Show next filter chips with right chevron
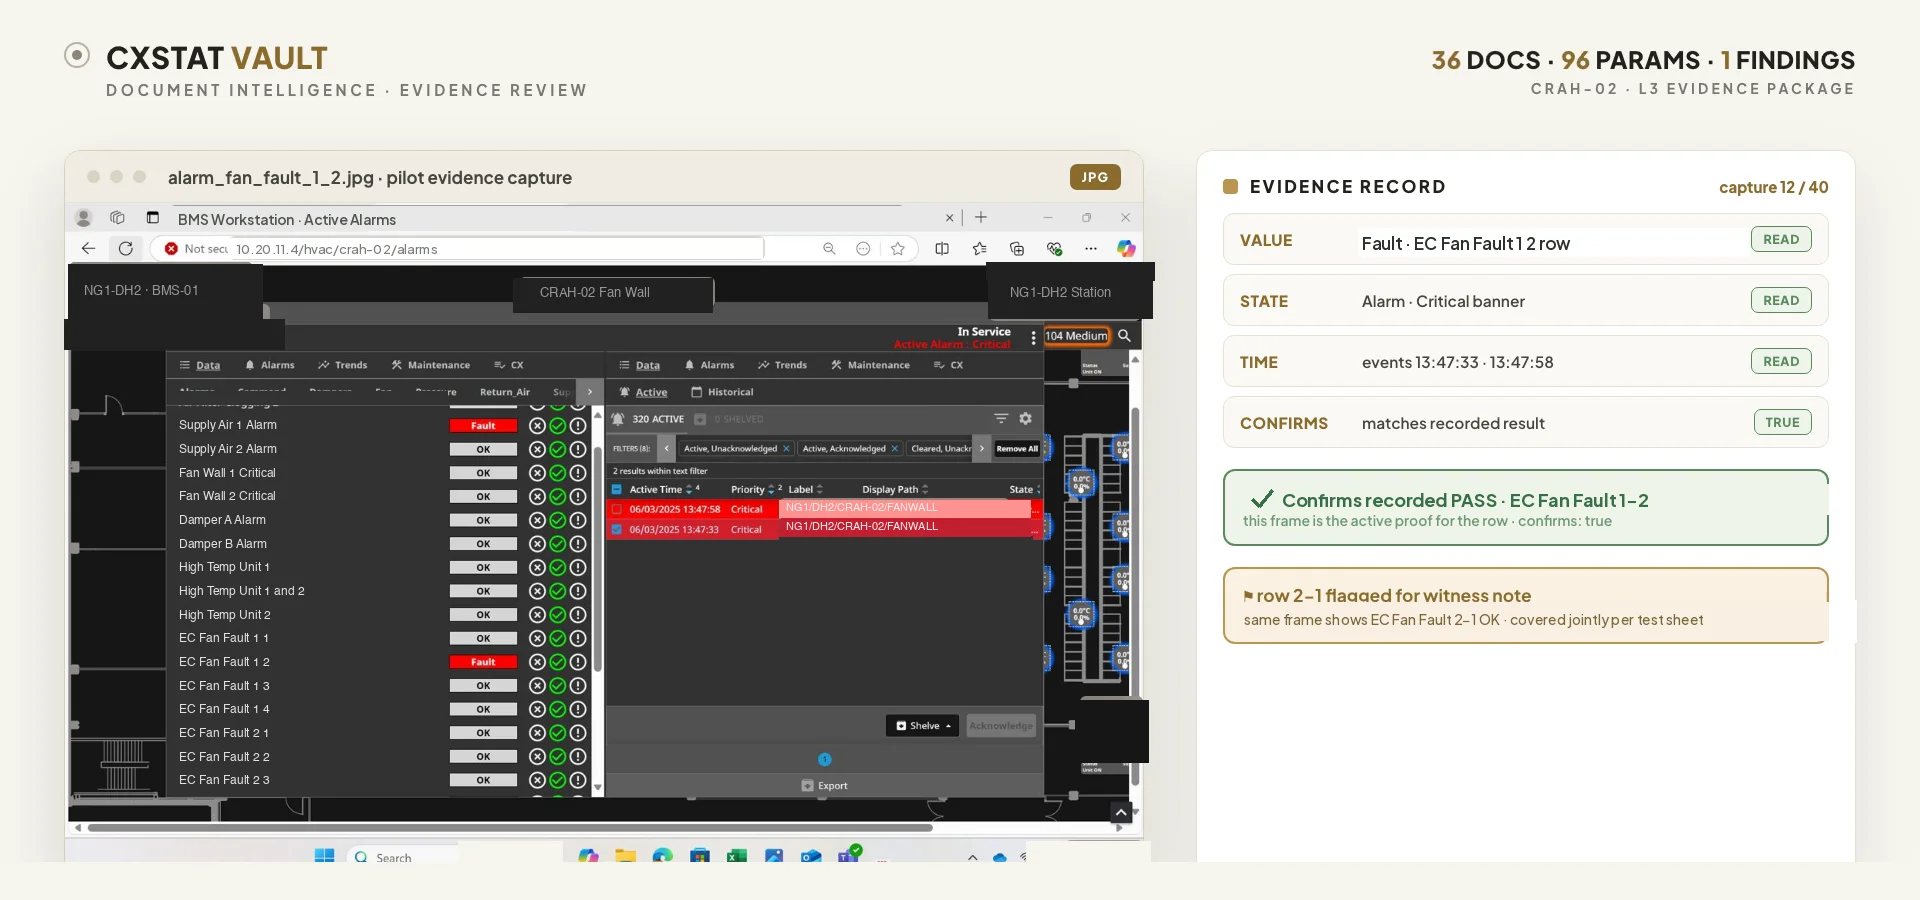 pyautogui.click(x=982, y=449)
